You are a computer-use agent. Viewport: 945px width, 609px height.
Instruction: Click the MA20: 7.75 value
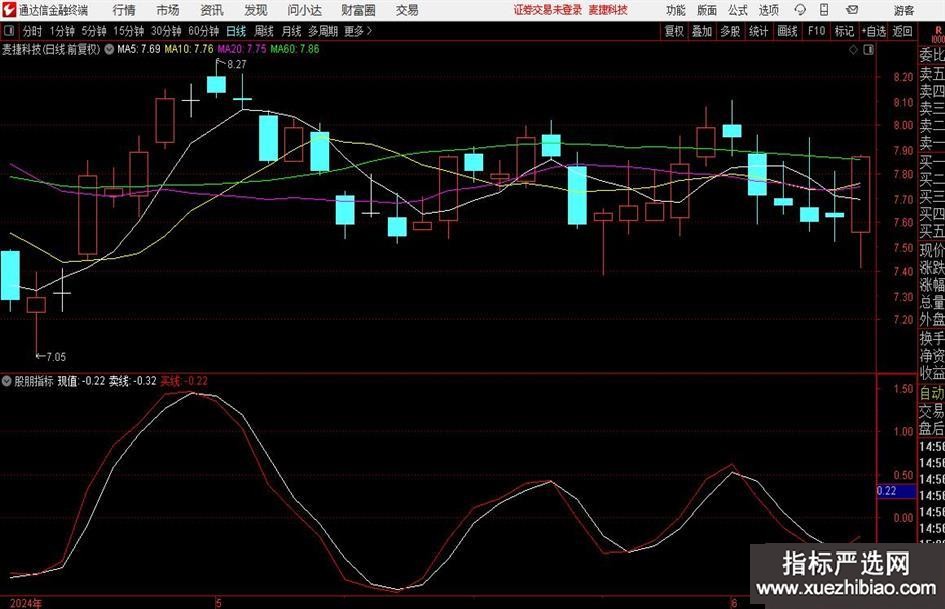click(242, 49)
